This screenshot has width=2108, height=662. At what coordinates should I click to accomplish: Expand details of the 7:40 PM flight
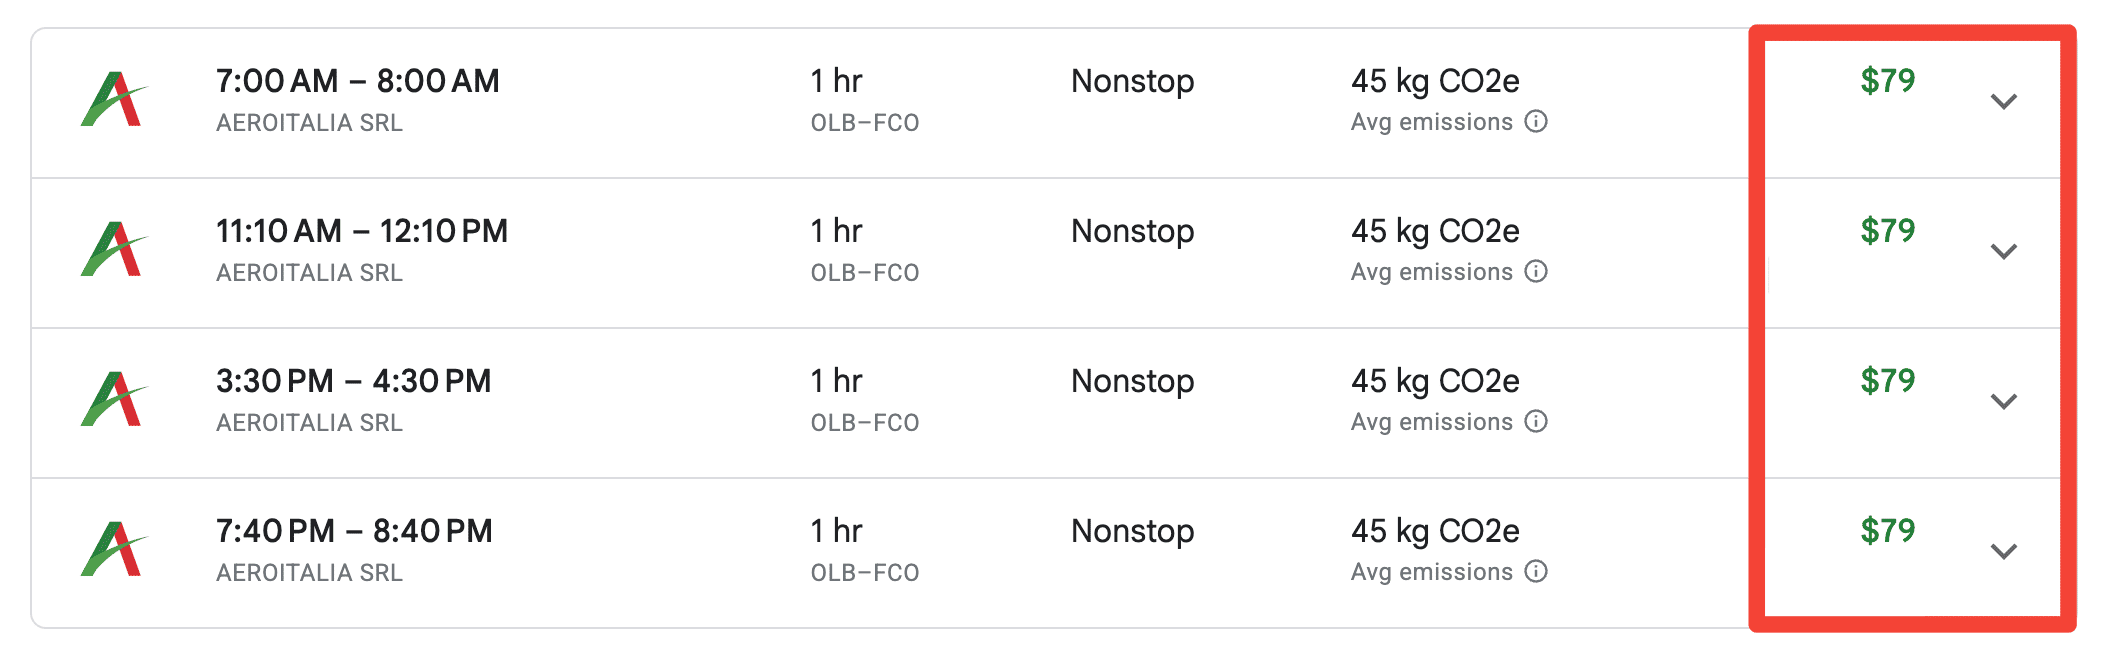2003,552
